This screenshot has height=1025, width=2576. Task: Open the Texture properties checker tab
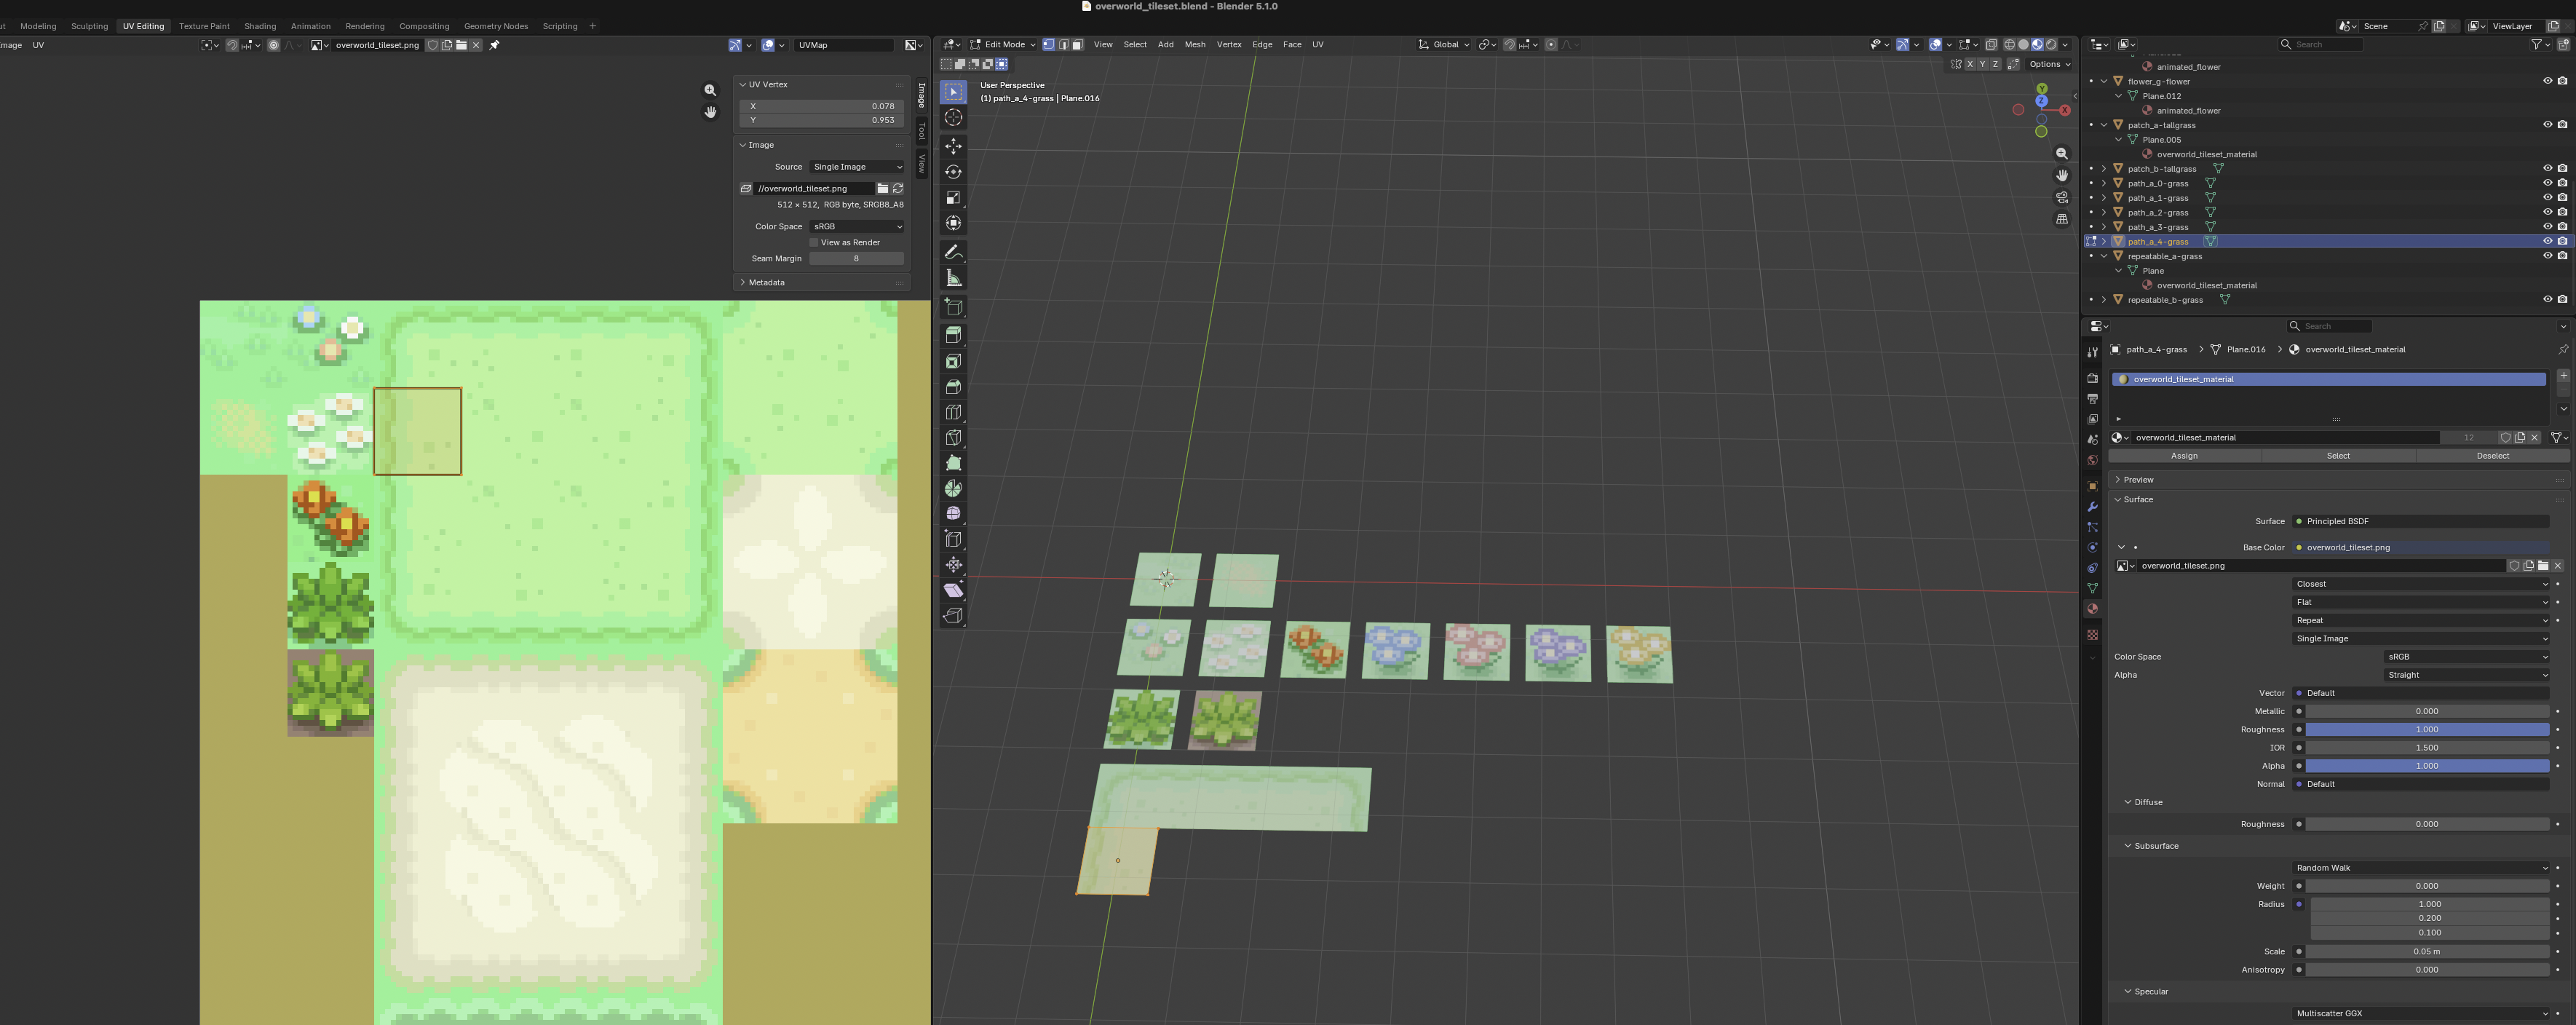[2092, 635]
